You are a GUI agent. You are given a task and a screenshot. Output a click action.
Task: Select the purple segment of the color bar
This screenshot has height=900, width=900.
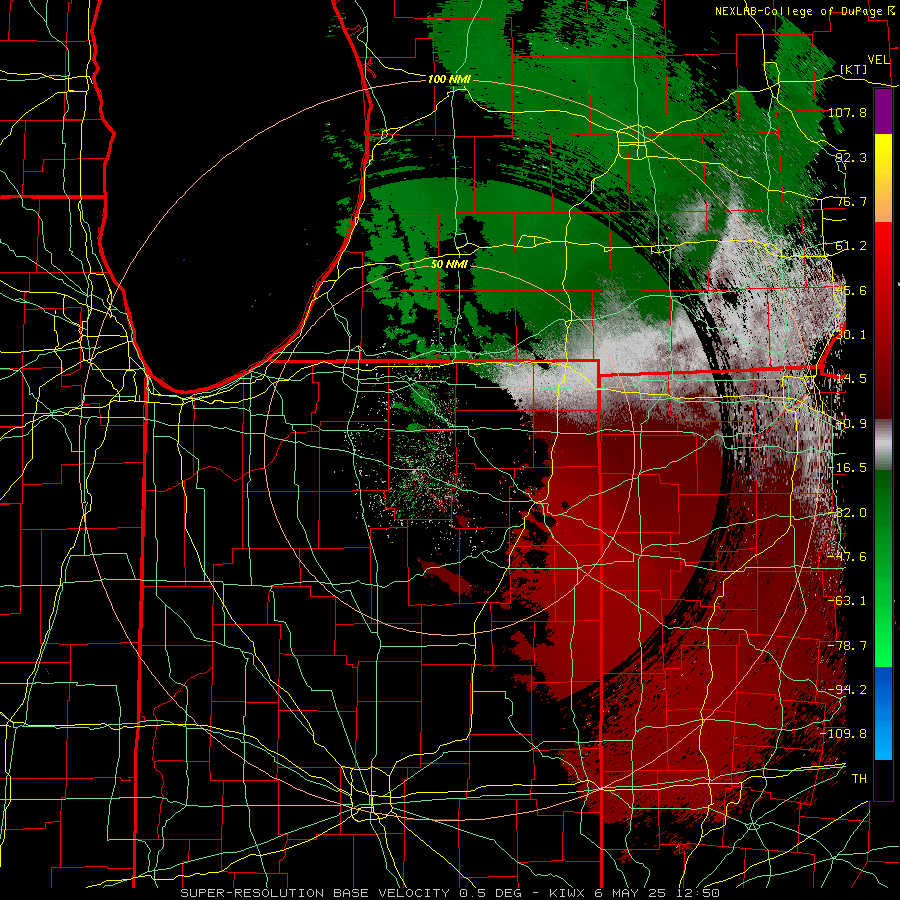pyautogui.click(x=883, y=111)
